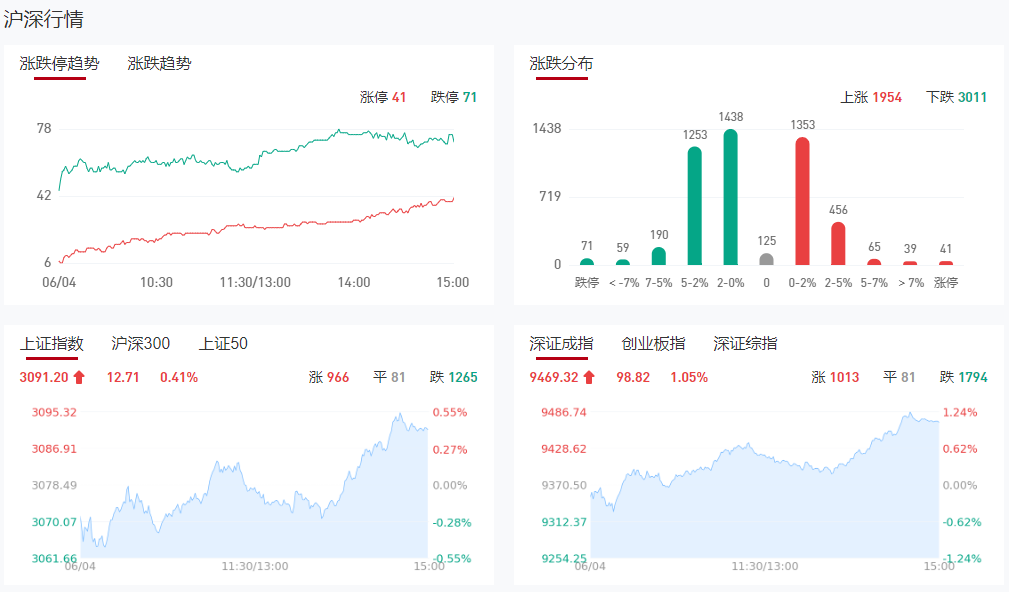This screenshot has width=1009, height=592.
Task: Click the 涨停 41 legend label
Action: point(383,97)
